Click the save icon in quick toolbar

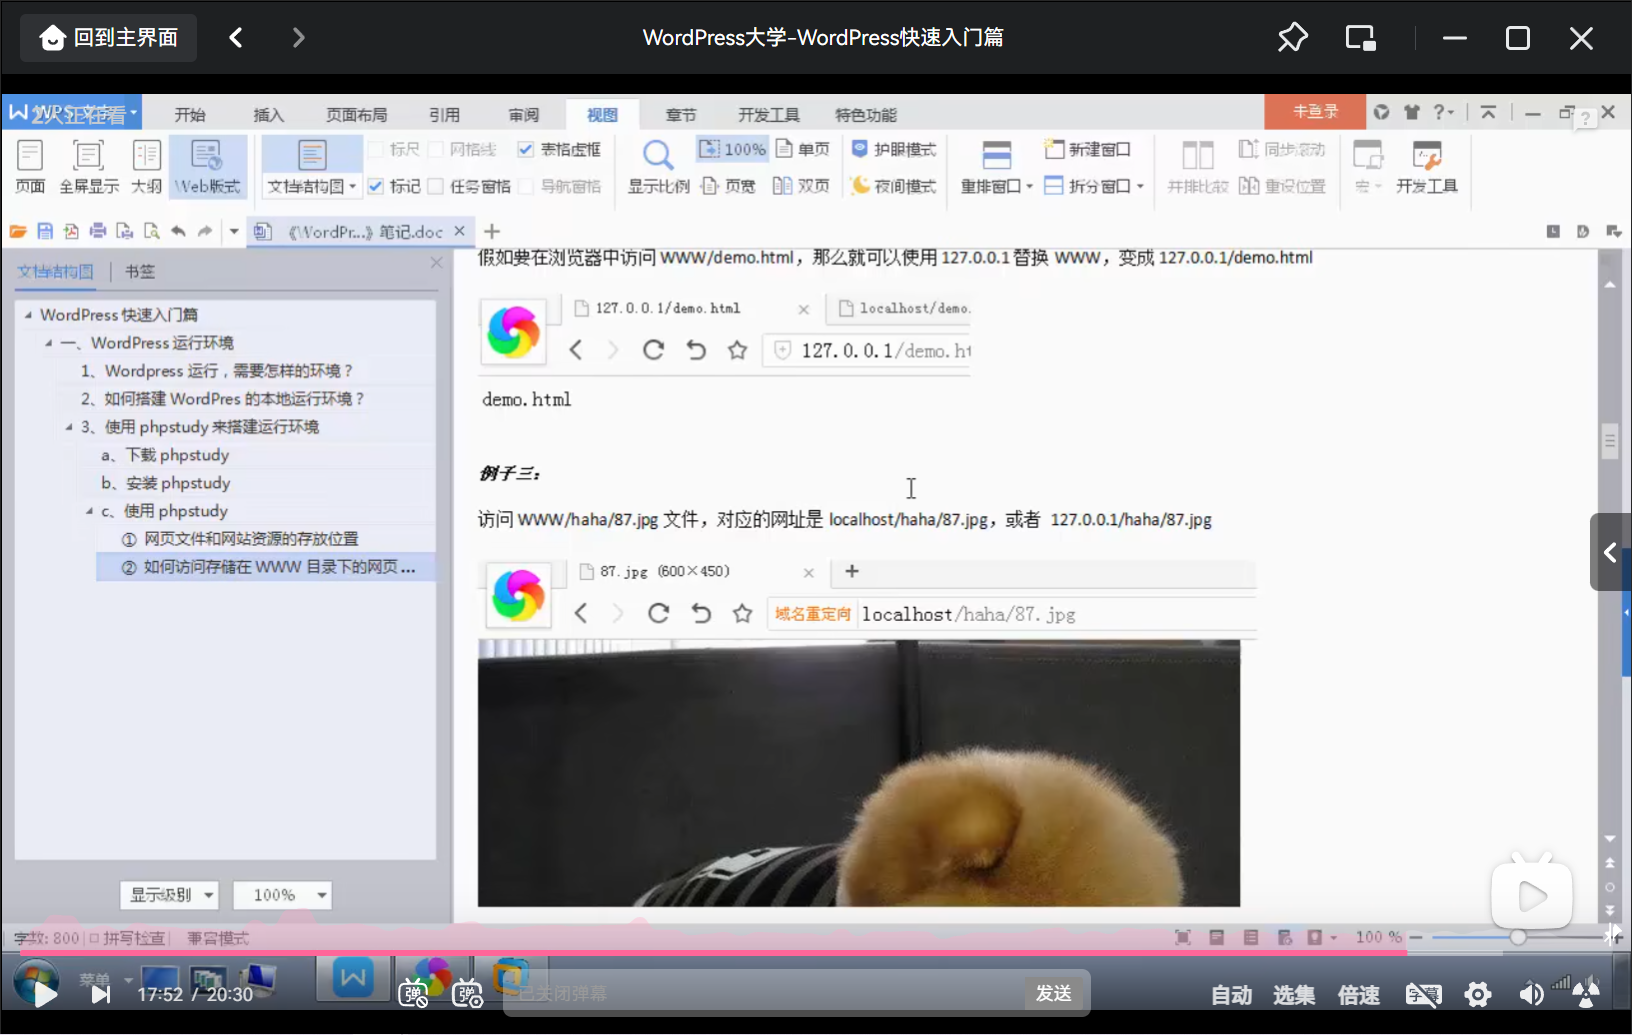click(45, 231)
